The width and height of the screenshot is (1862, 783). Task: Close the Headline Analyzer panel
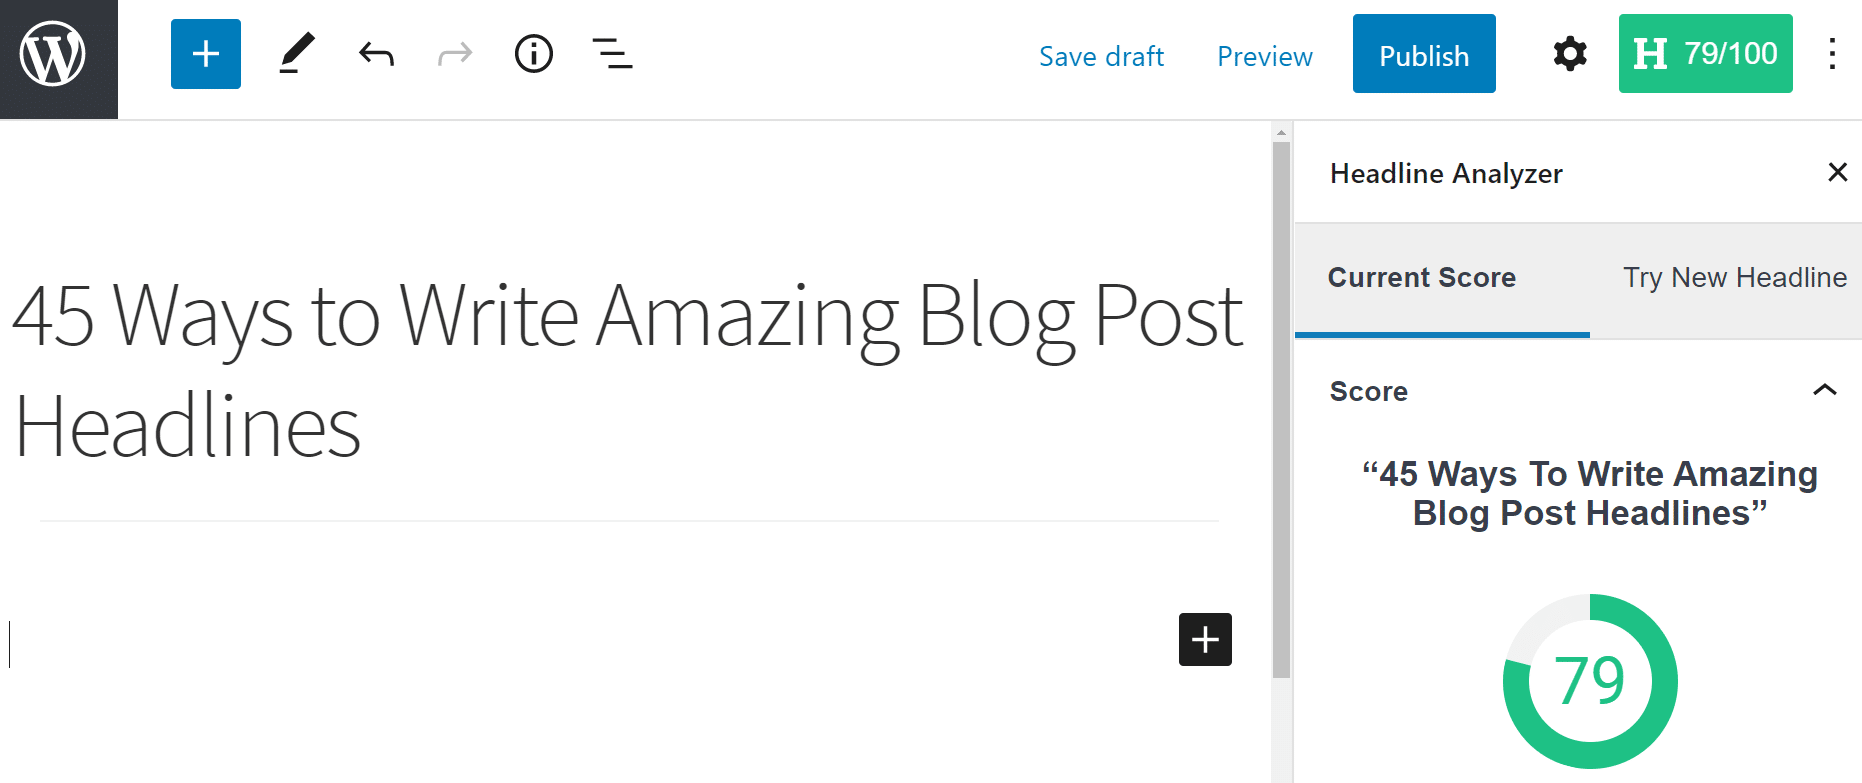click(x=1837, y=172)
